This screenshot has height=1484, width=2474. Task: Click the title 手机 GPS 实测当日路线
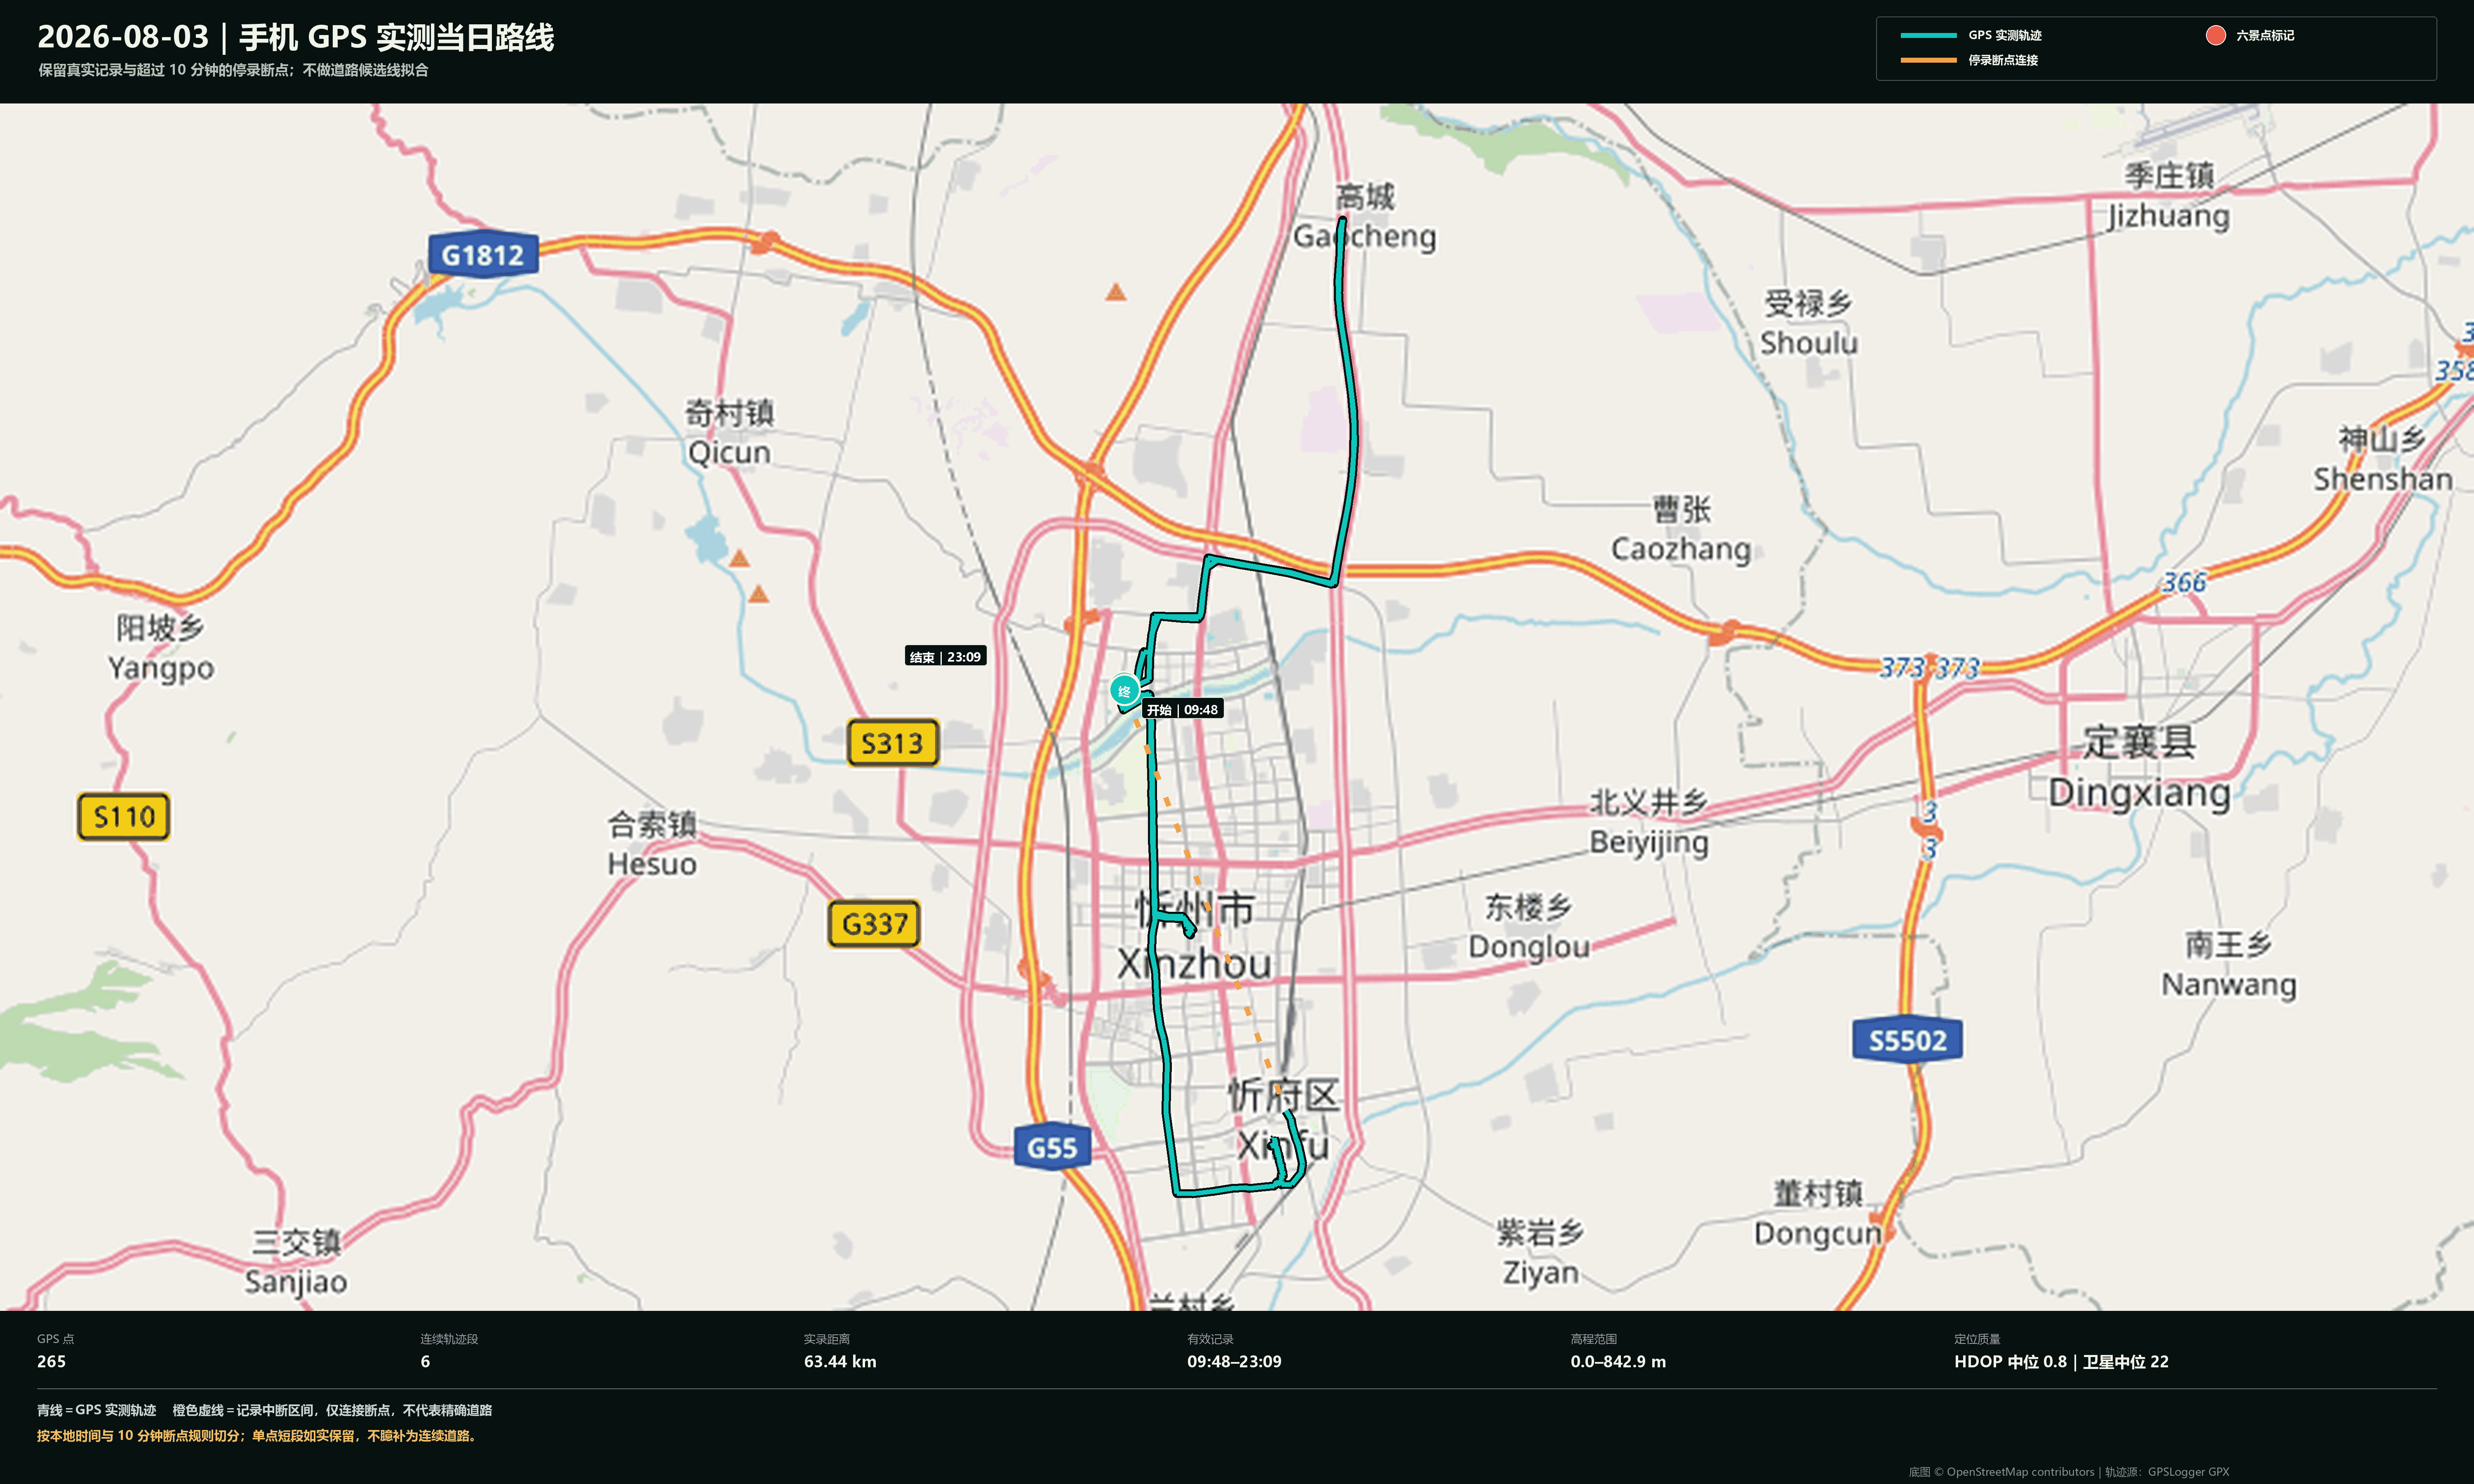[396, 37]
